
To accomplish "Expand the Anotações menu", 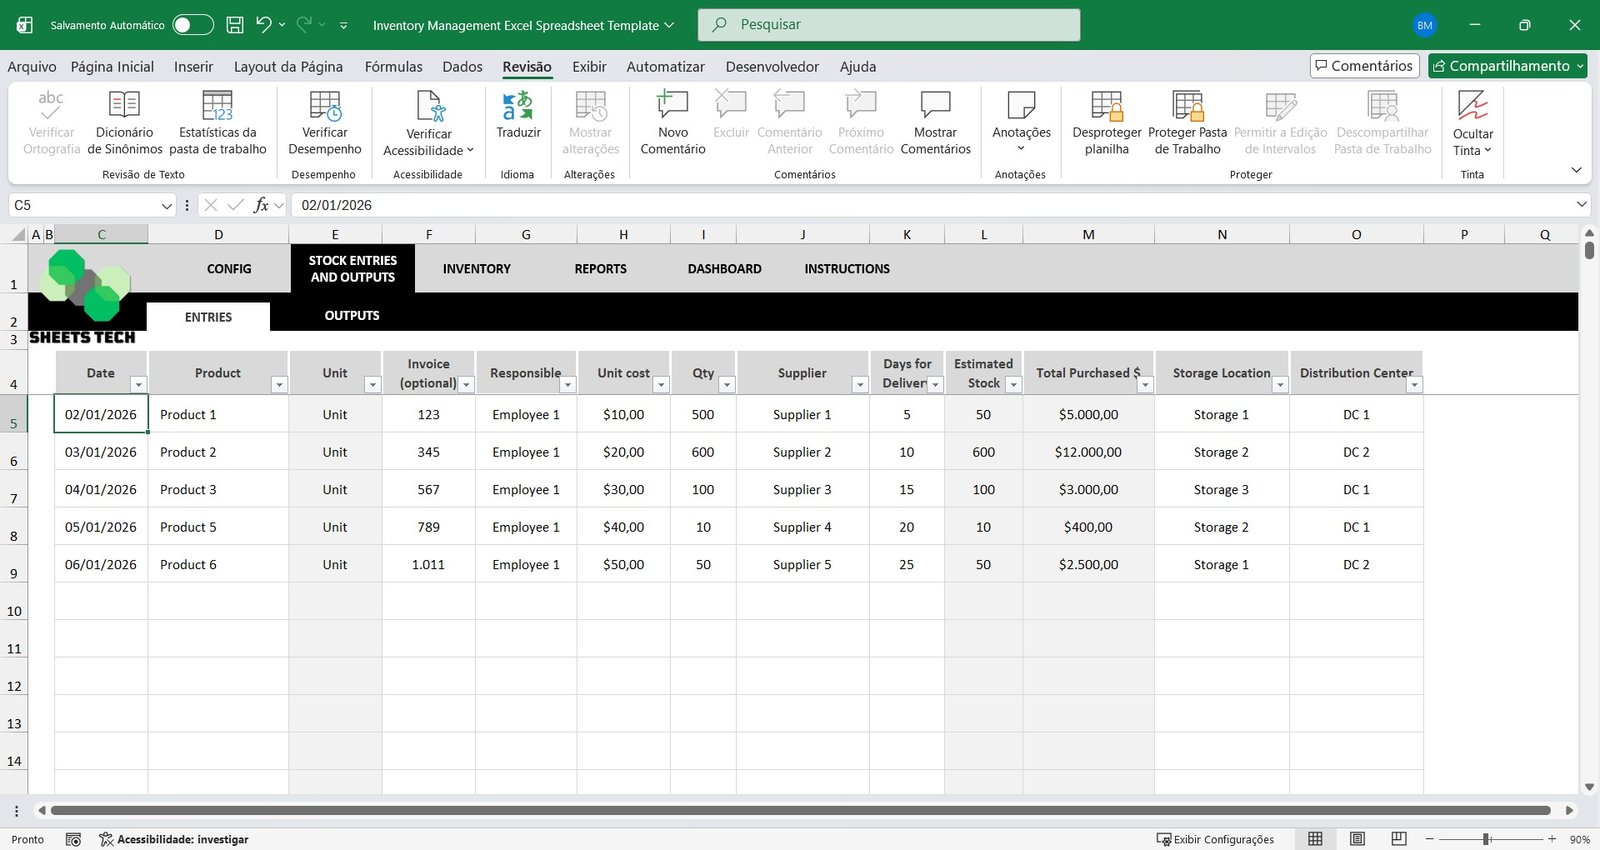I will 1021,122.
